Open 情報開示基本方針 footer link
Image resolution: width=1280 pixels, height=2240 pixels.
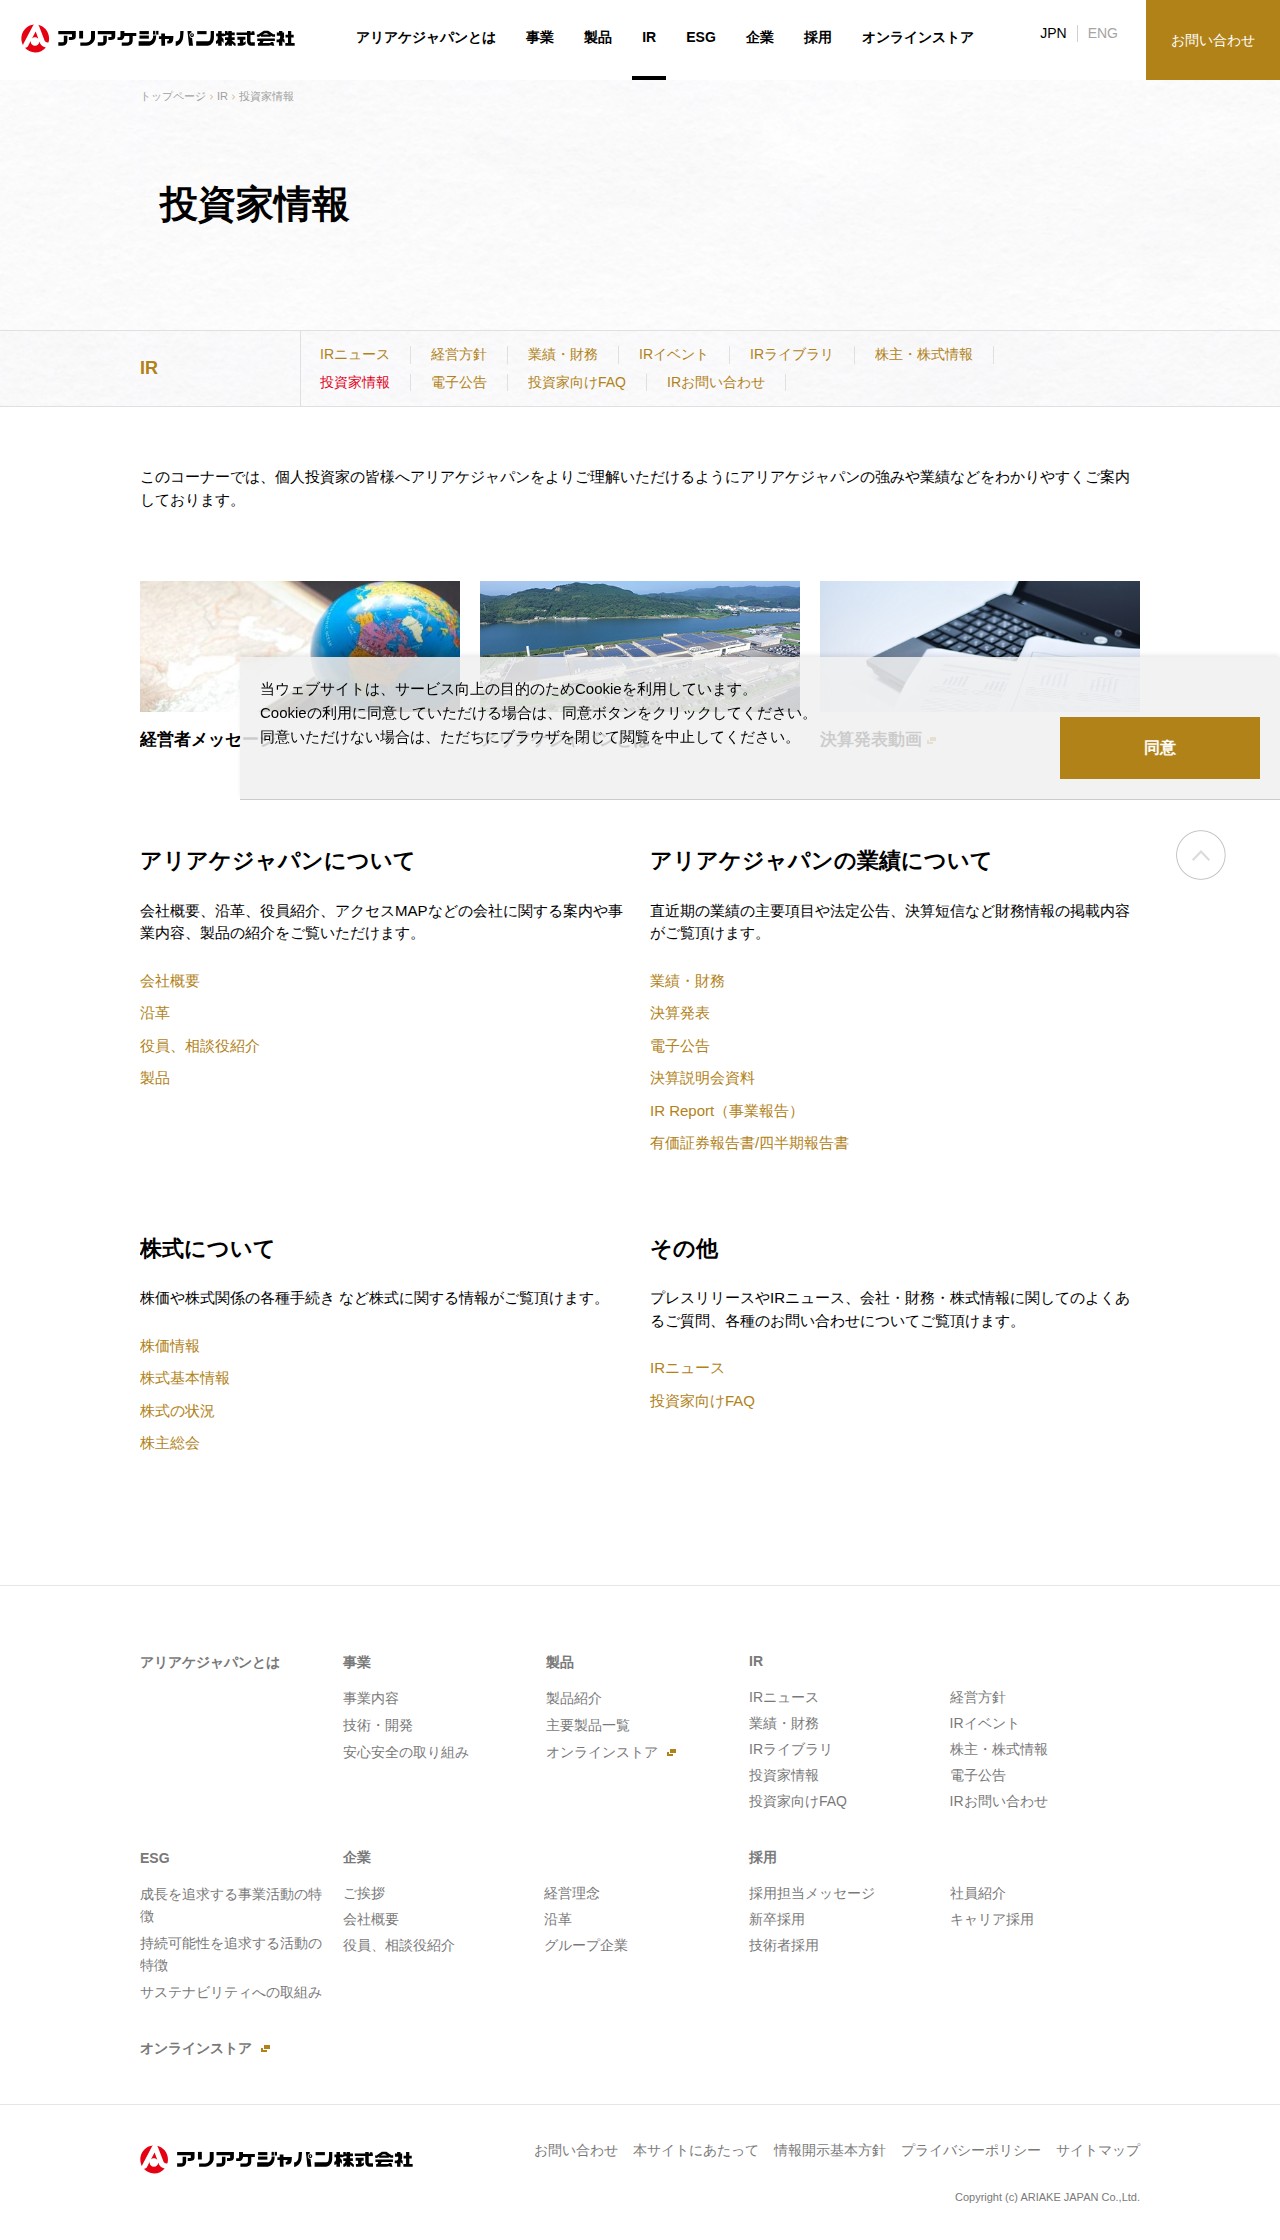coord(830,2150)
